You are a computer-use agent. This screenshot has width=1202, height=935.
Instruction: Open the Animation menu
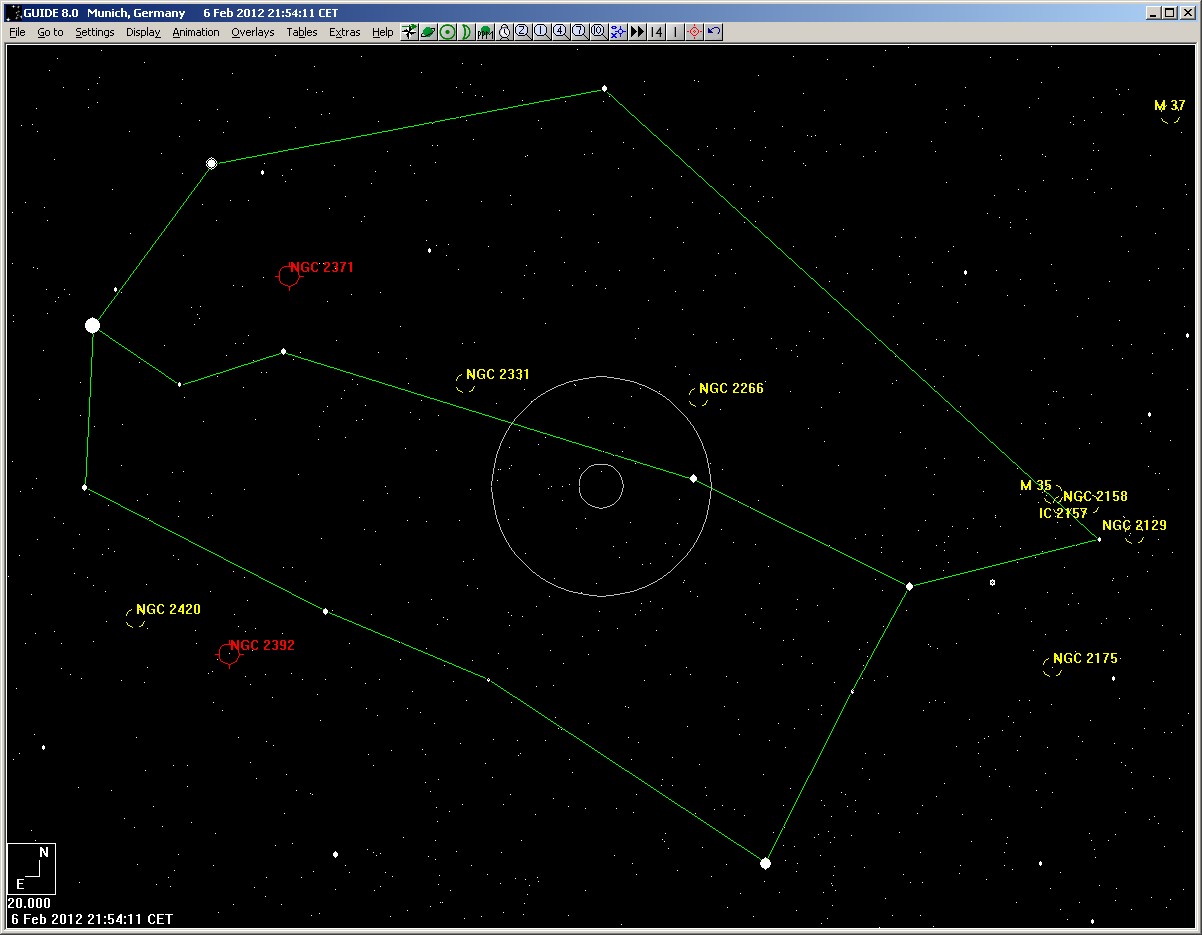tap(195, 32)
